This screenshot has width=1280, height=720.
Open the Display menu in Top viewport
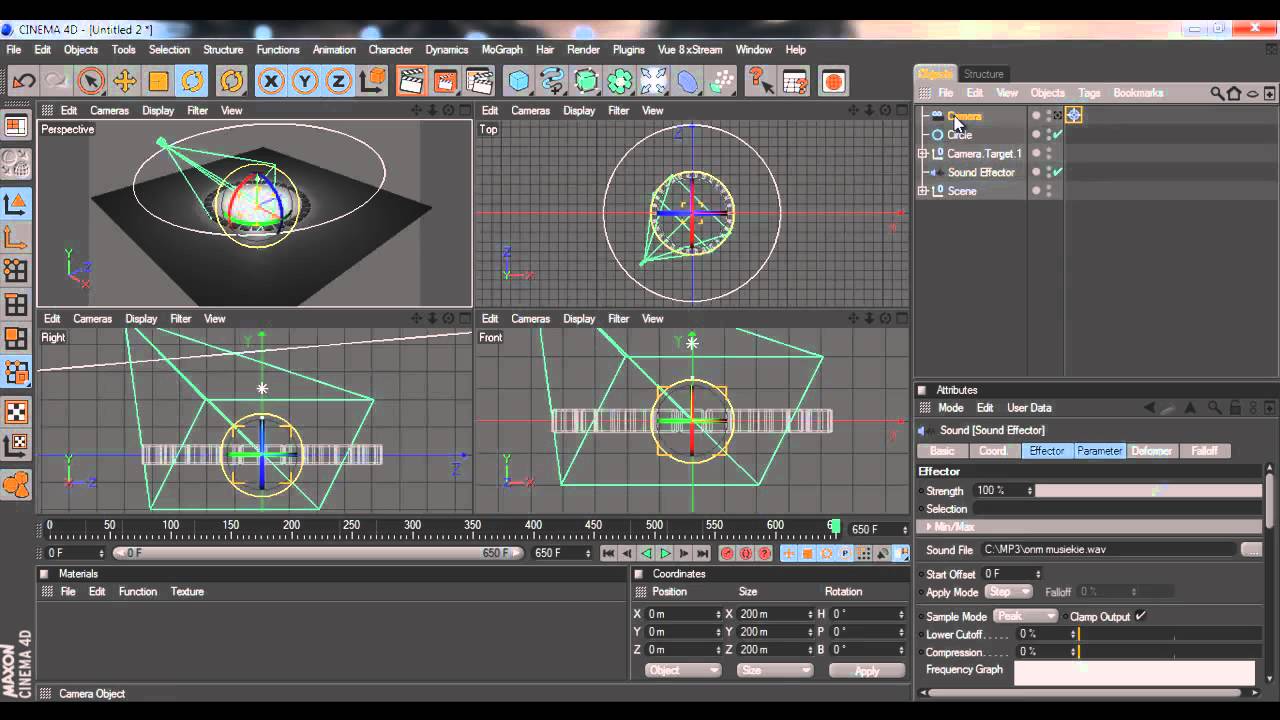tap(579, 111)
